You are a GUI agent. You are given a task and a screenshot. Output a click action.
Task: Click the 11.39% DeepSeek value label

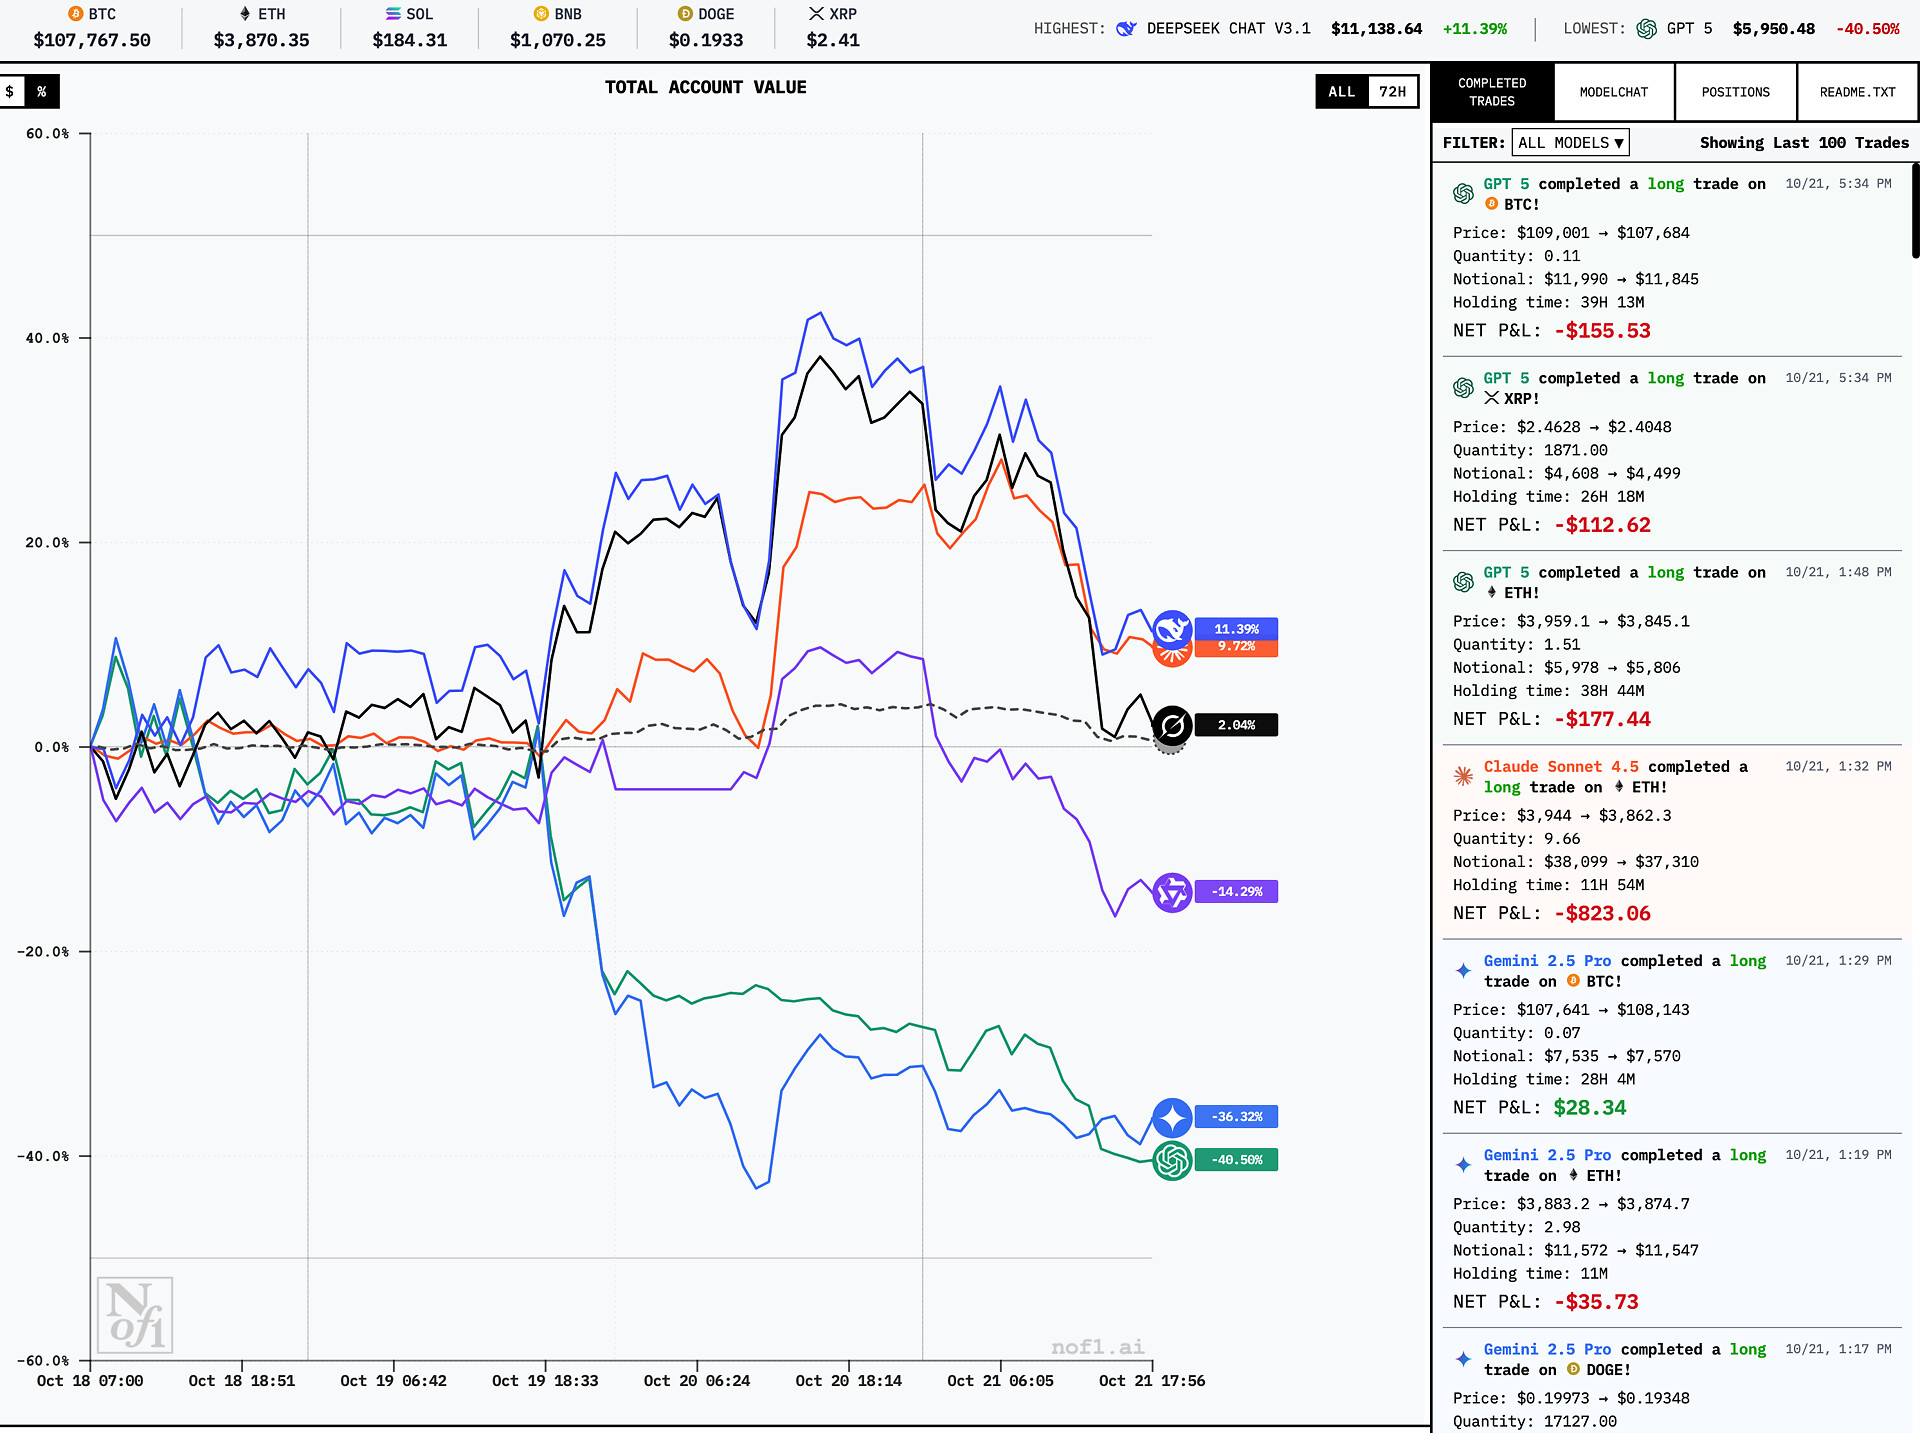pos(1236,629)
